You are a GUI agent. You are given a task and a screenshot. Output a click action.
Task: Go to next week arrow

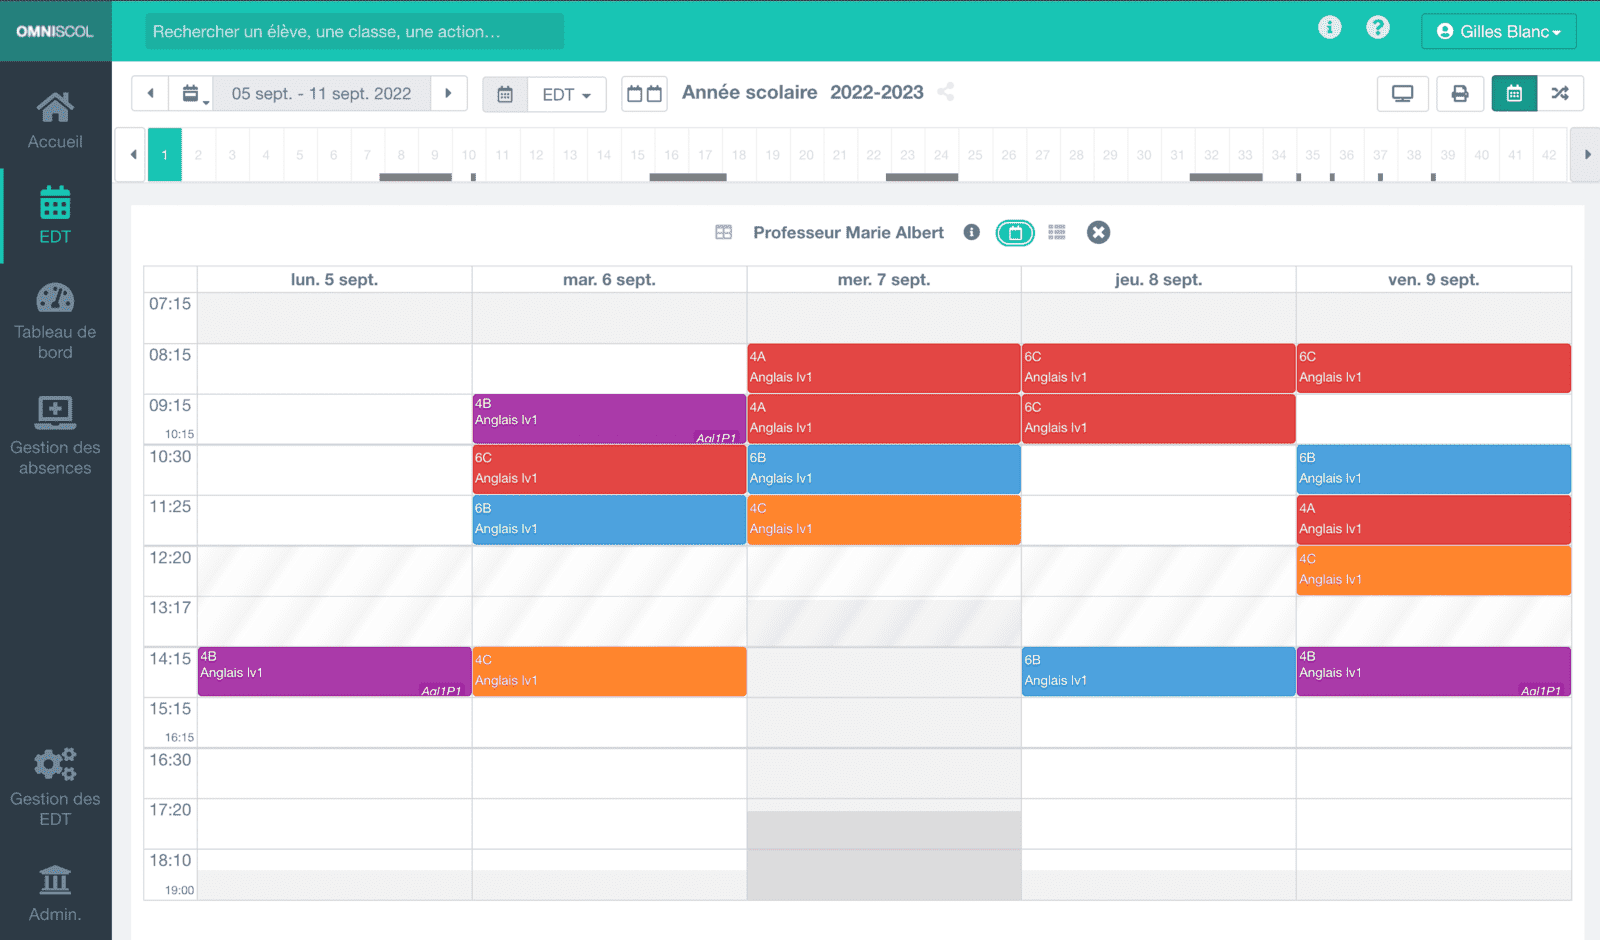click(449, 93)
